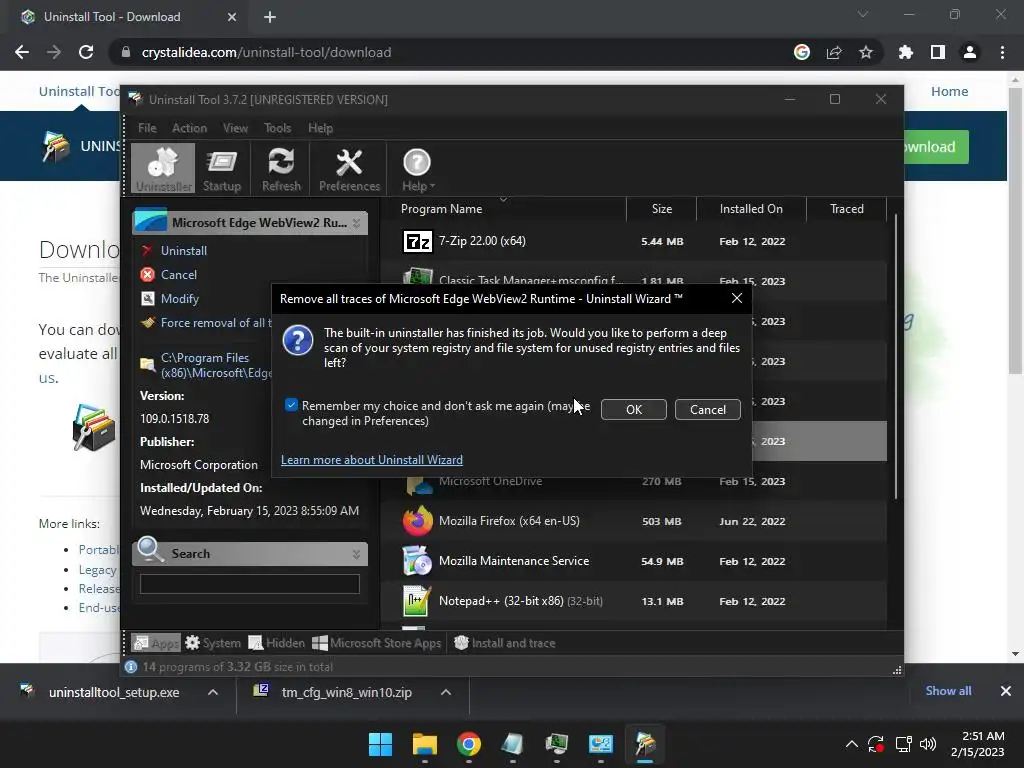The width and height of the screenshot is (1024, 768).
Task: Click the program list vertical scrollbar
Action: (x=896, y=356)
